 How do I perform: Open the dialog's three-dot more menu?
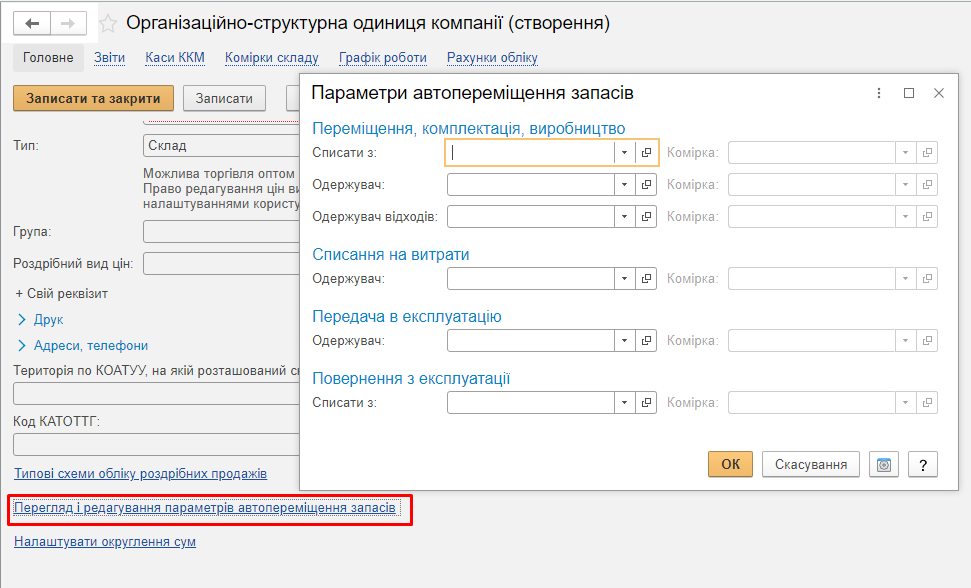pyautogui.click(x=879, y=93)
